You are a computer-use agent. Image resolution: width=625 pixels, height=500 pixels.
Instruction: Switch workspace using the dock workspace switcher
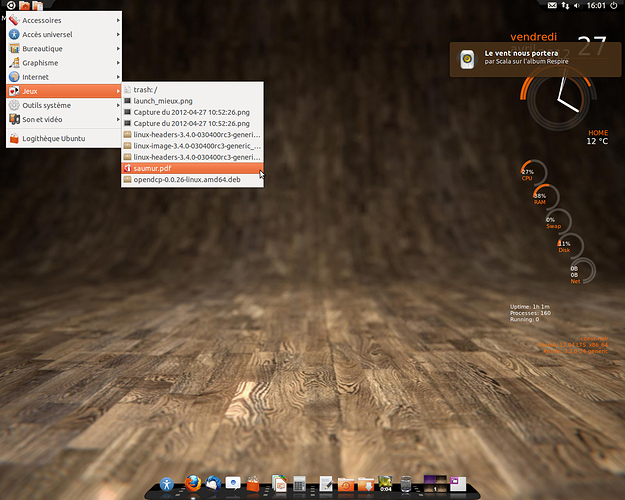pyautogui.click(x=435, y=483)
